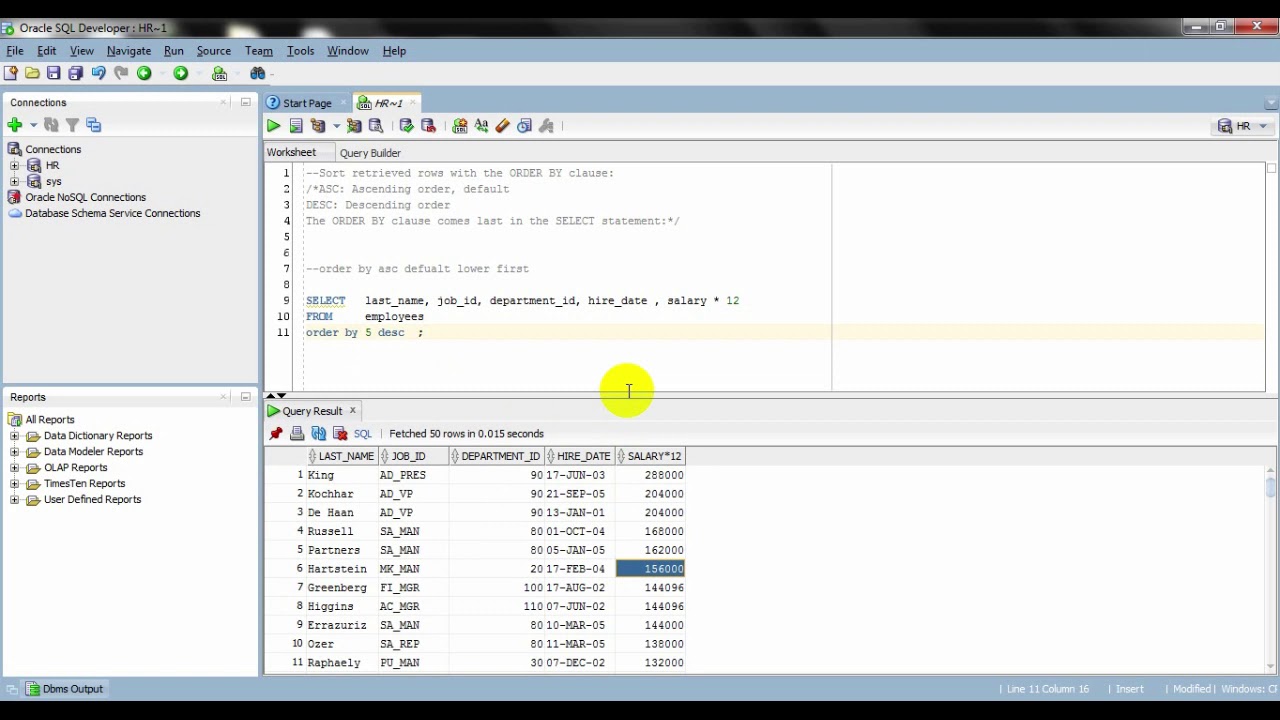Viewport: 1280px width, 720px height.
Task: Minimize the Connections panel
Action: [245, 103]
